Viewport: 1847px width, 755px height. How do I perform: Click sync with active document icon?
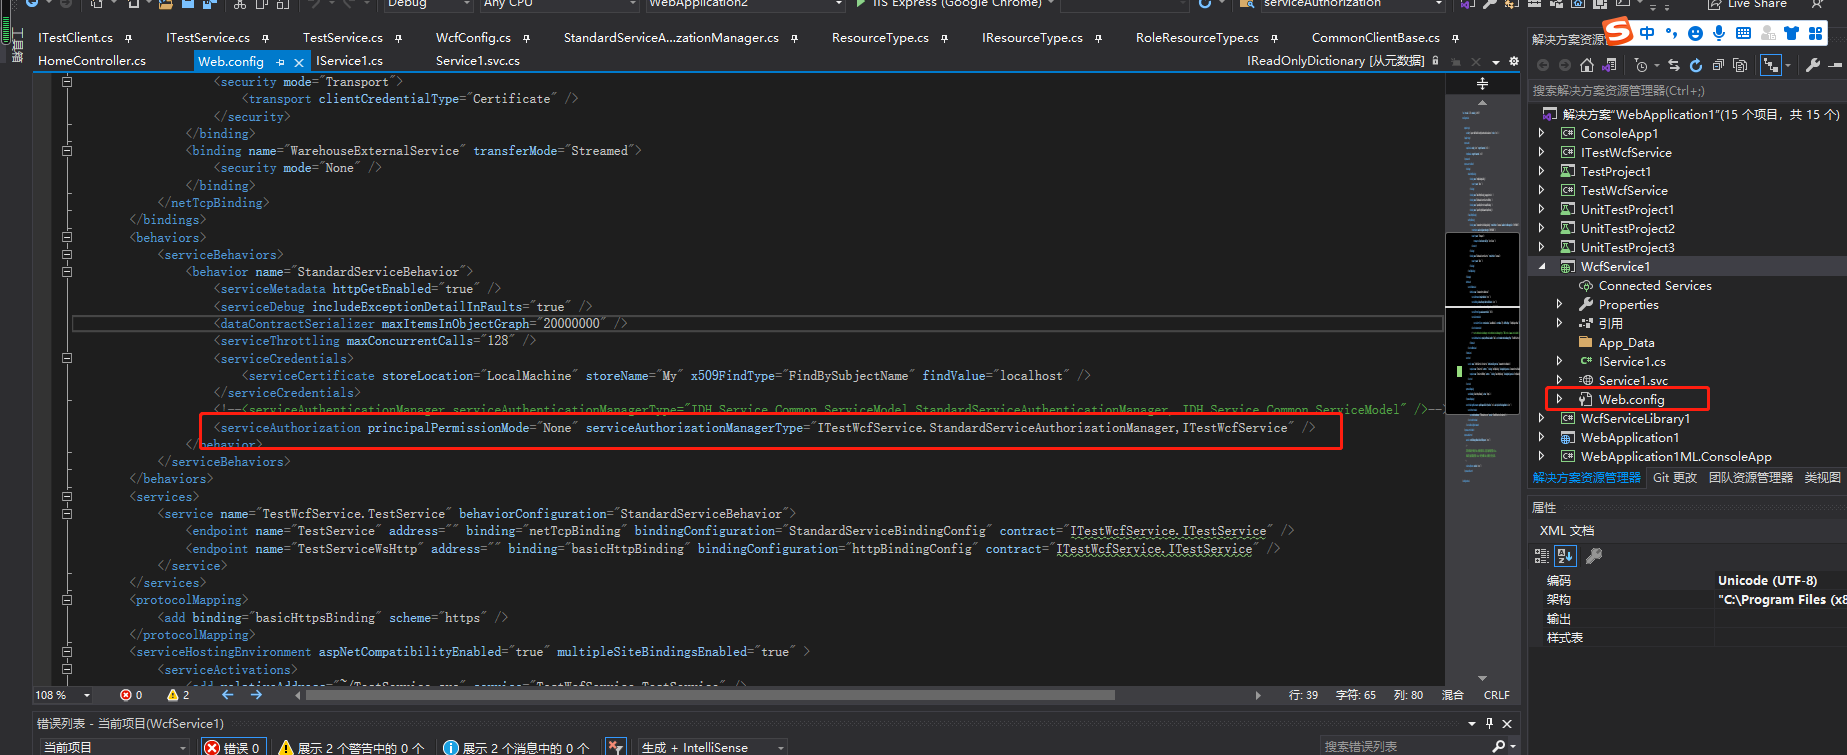[1673, 66]
